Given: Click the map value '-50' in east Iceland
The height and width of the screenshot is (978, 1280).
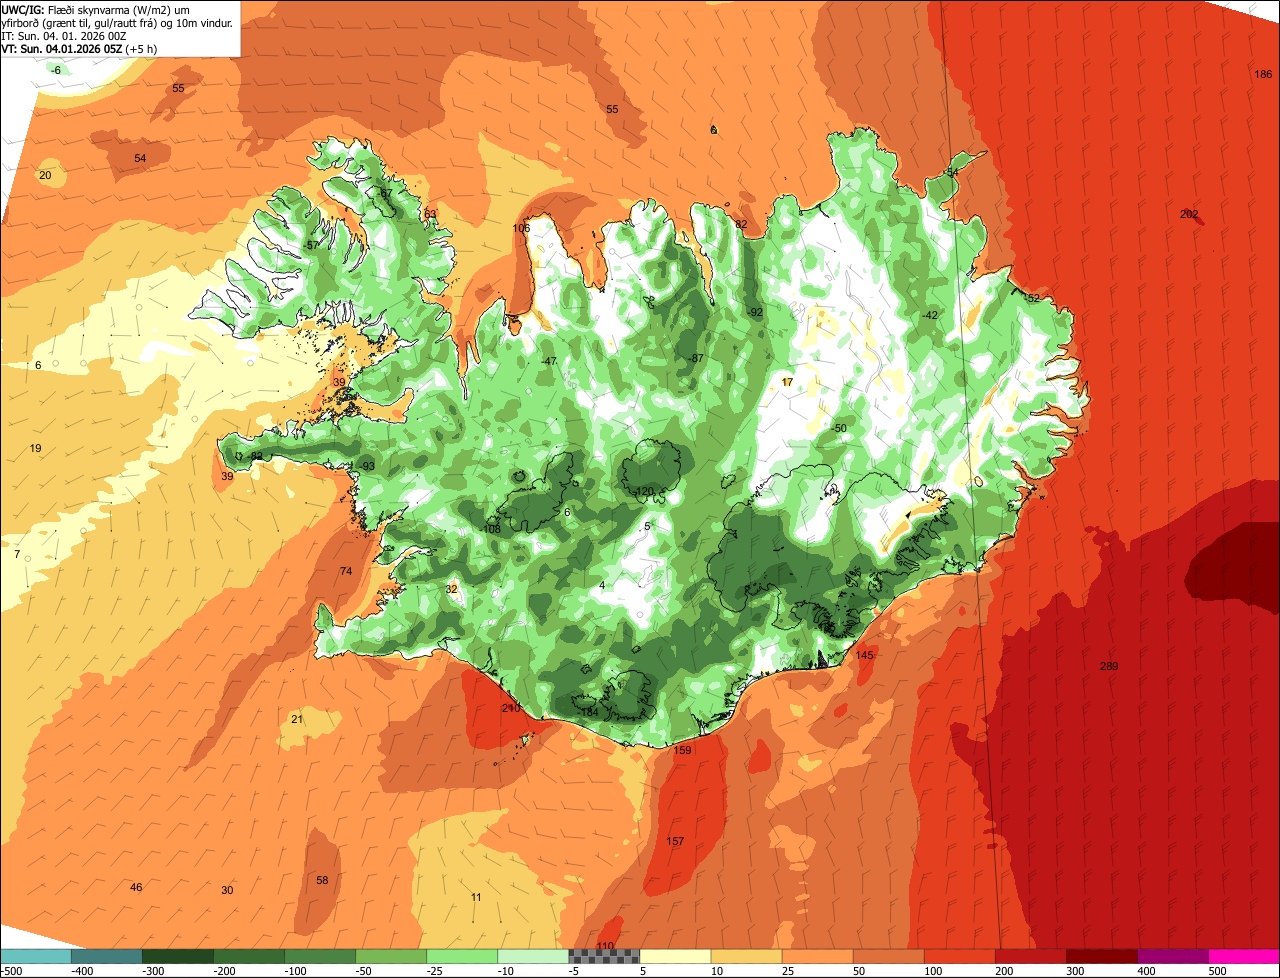Looking at the screenshot, I should (839, 428).
